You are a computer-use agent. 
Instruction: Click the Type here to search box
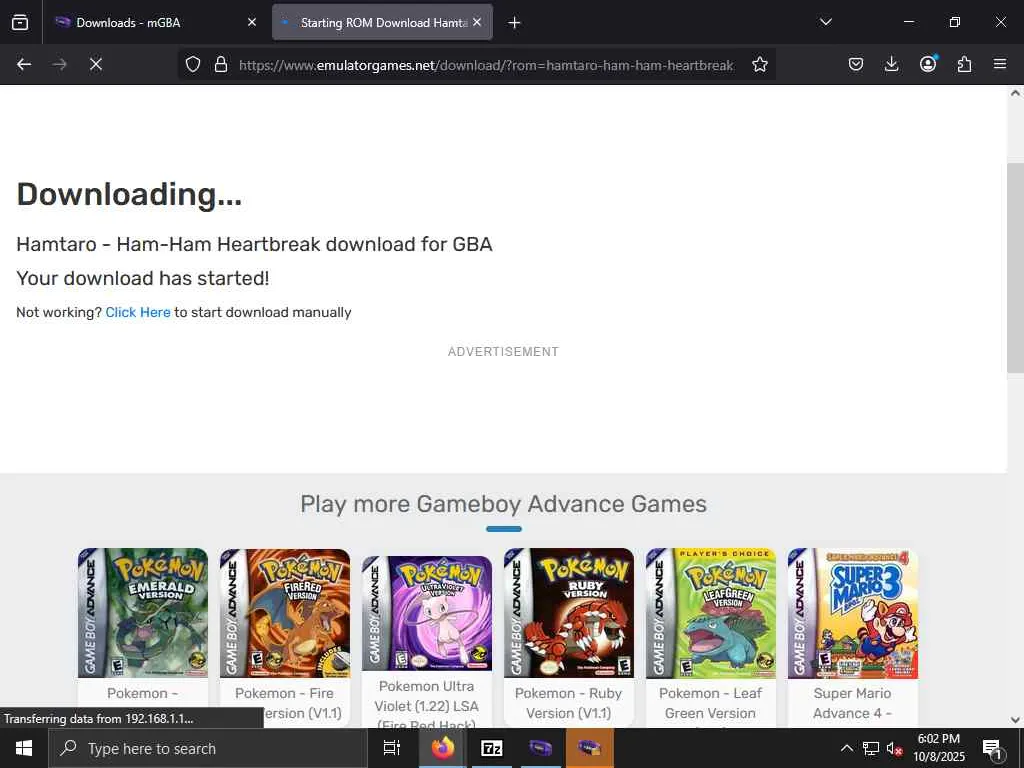coord(208,748)
